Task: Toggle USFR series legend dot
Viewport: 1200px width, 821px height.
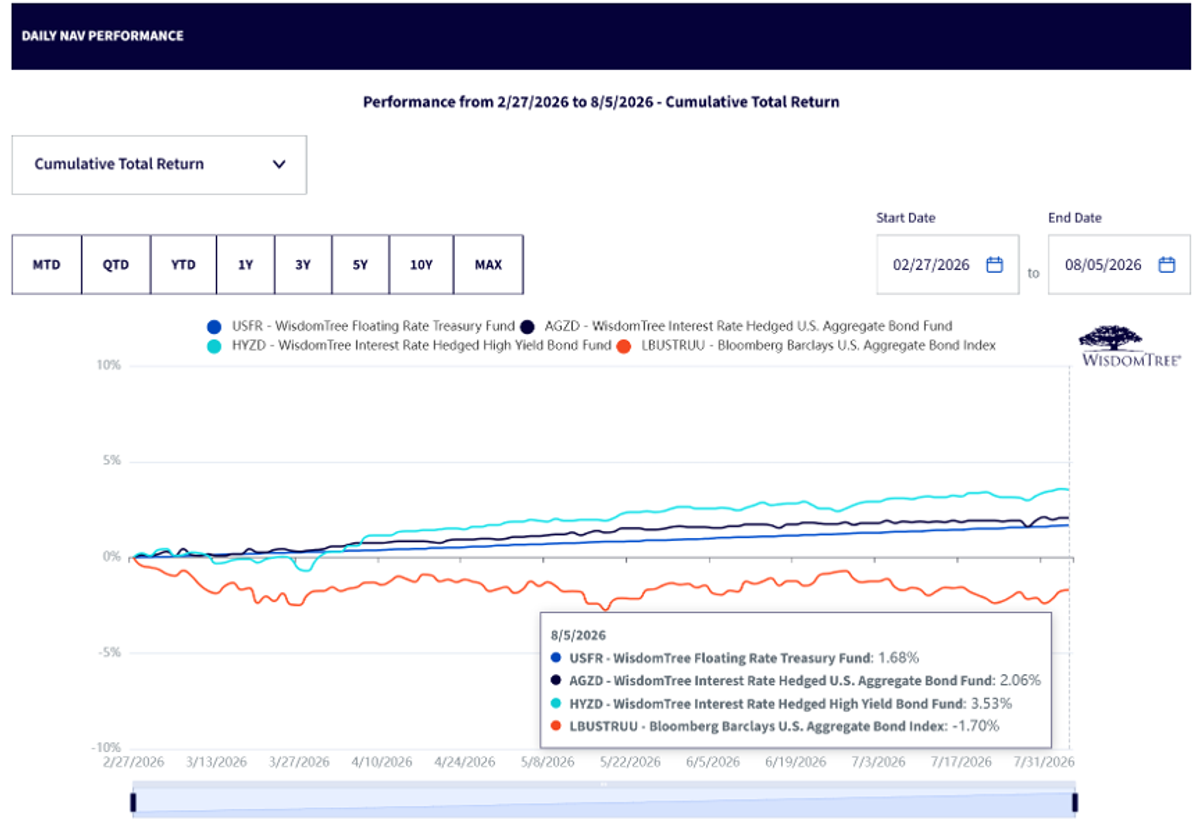Action: 213,326
